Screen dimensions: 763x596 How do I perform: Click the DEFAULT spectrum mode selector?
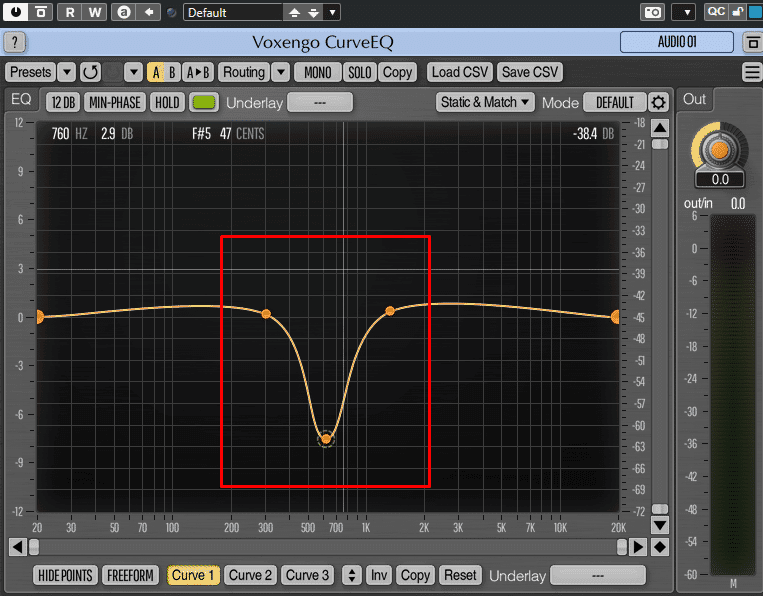tap(615, 103)
